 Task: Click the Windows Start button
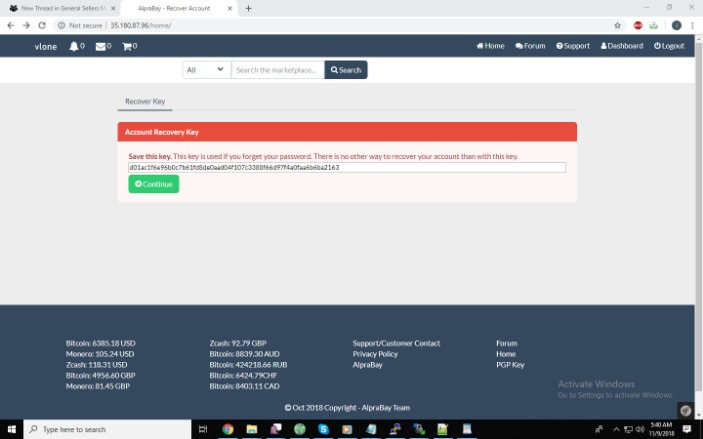tap(11, 429)
